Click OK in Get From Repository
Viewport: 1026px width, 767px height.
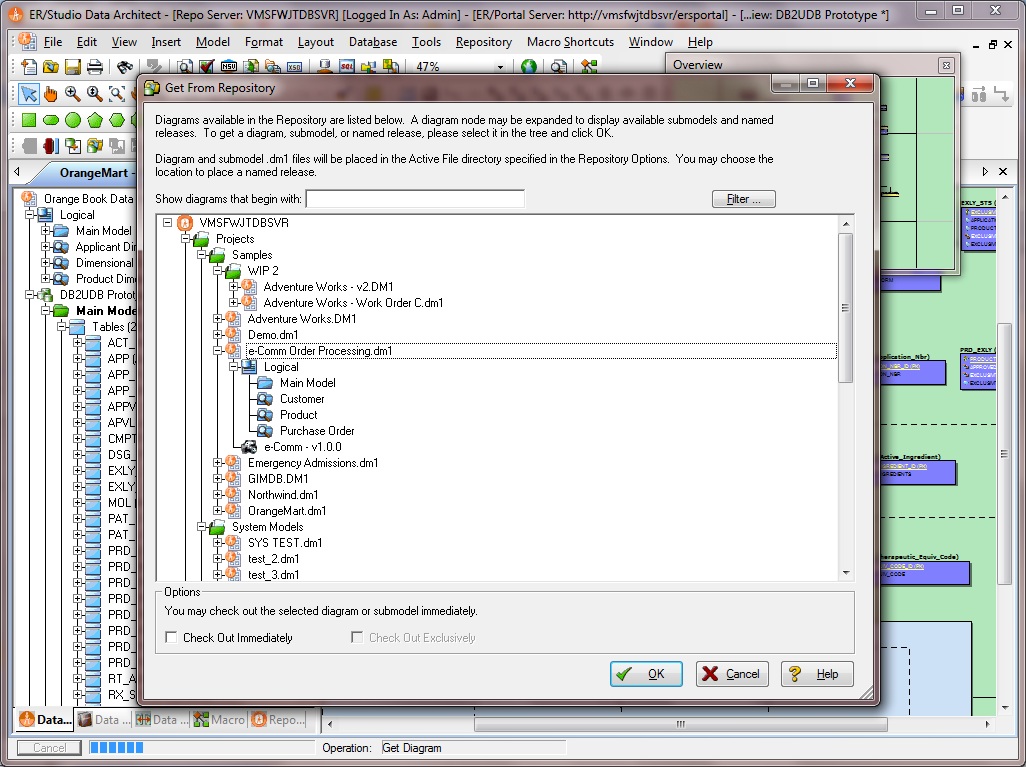point(646,674)
